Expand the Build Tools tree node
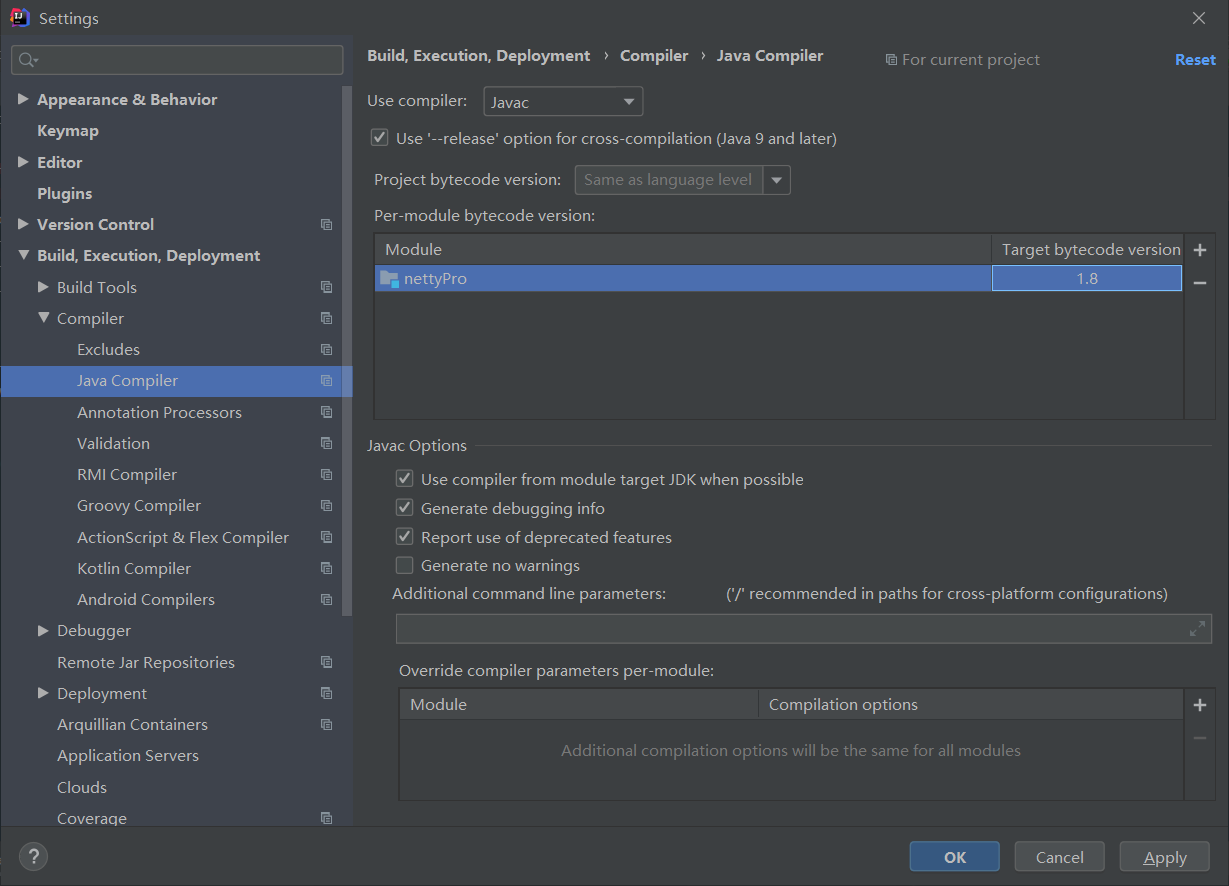This screenshot has height=886, width=1229. tap(43, 287)
